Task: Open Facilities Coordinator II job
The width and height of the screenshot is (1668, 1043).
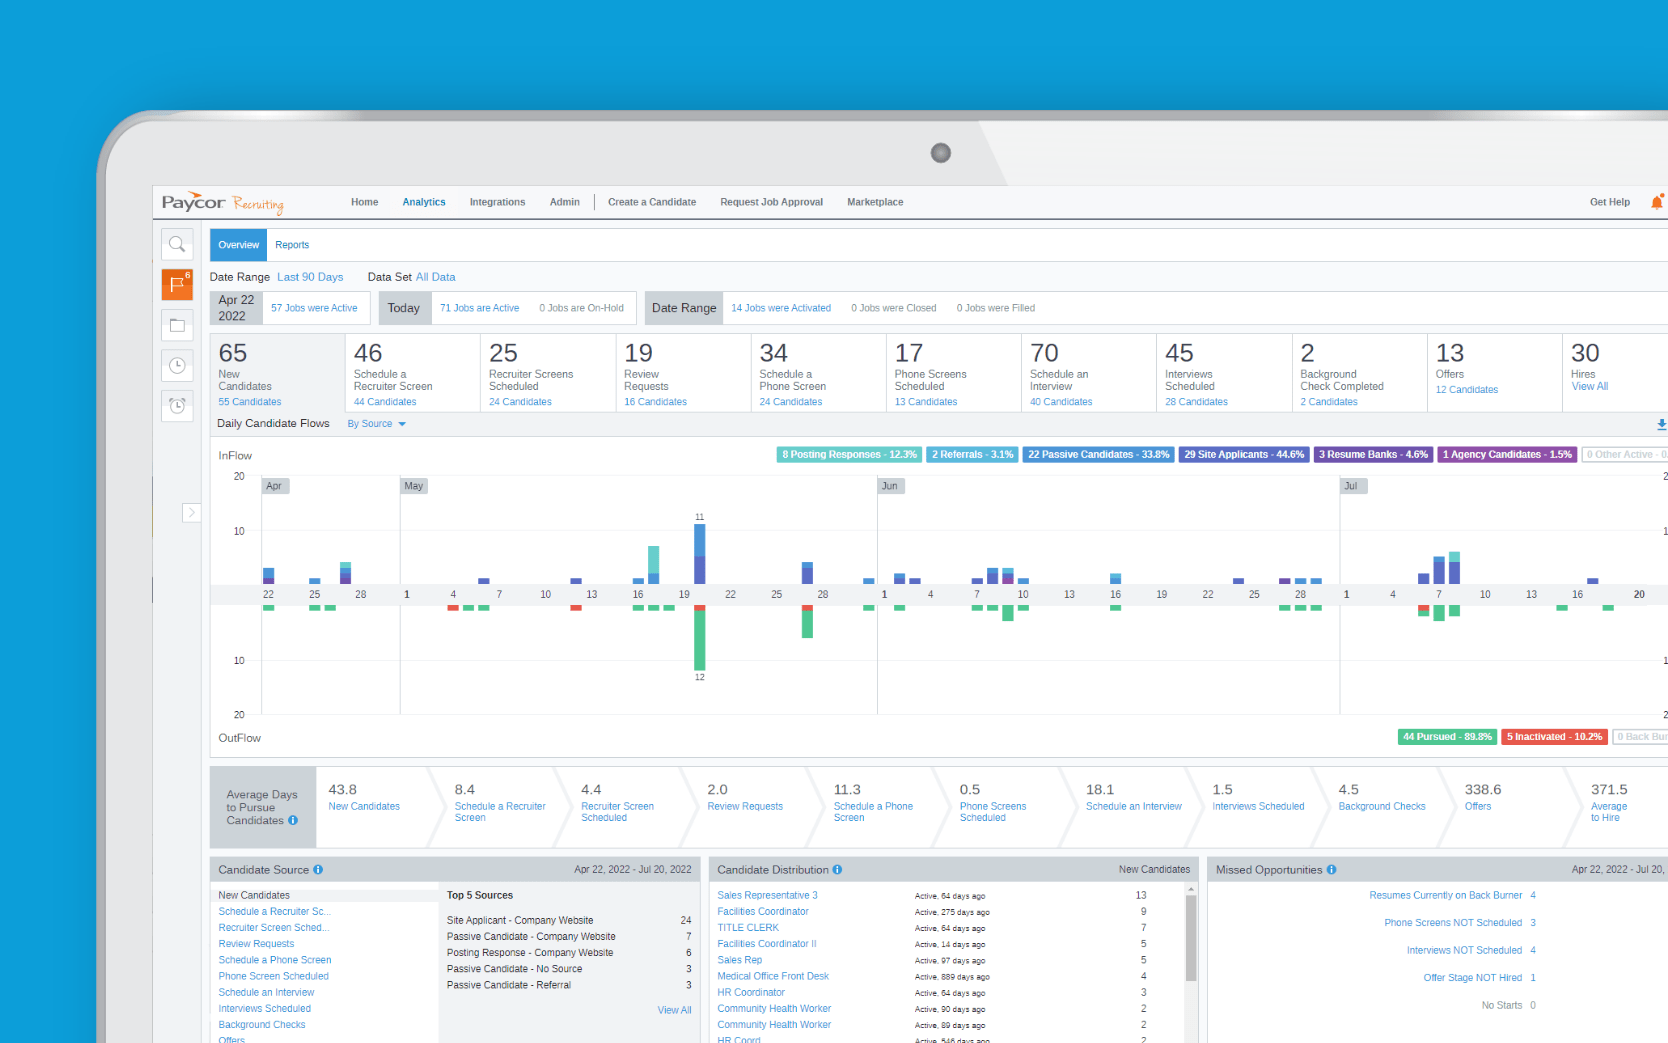Action: (x=766, y=944)
